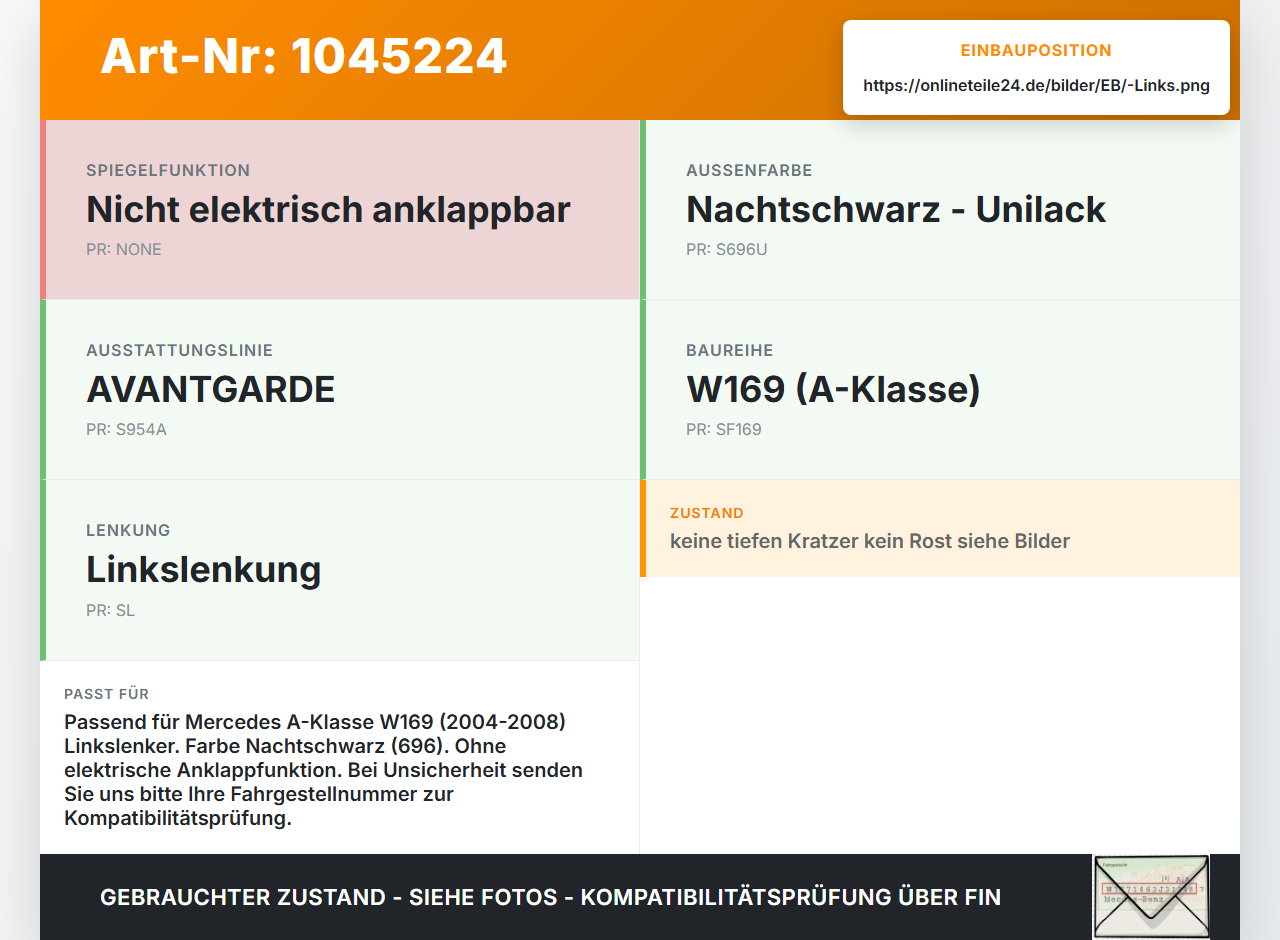
Task: Select the PASST FÜR label
Action: 107,694
